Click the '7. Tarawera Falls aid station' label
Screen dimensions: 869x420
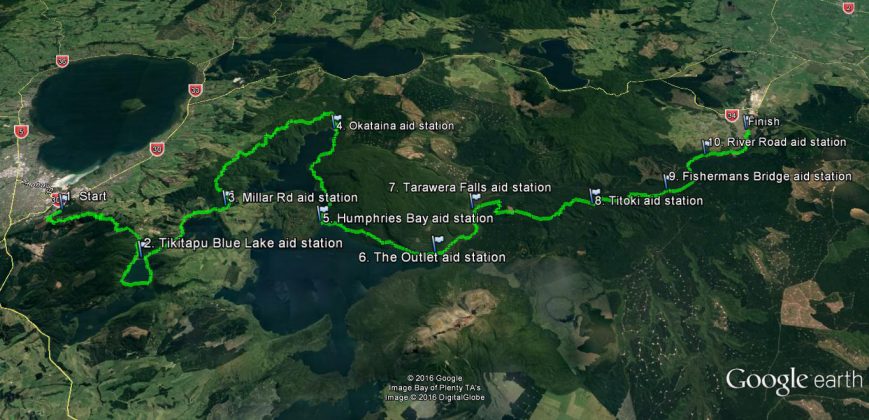tap(470, 187)
